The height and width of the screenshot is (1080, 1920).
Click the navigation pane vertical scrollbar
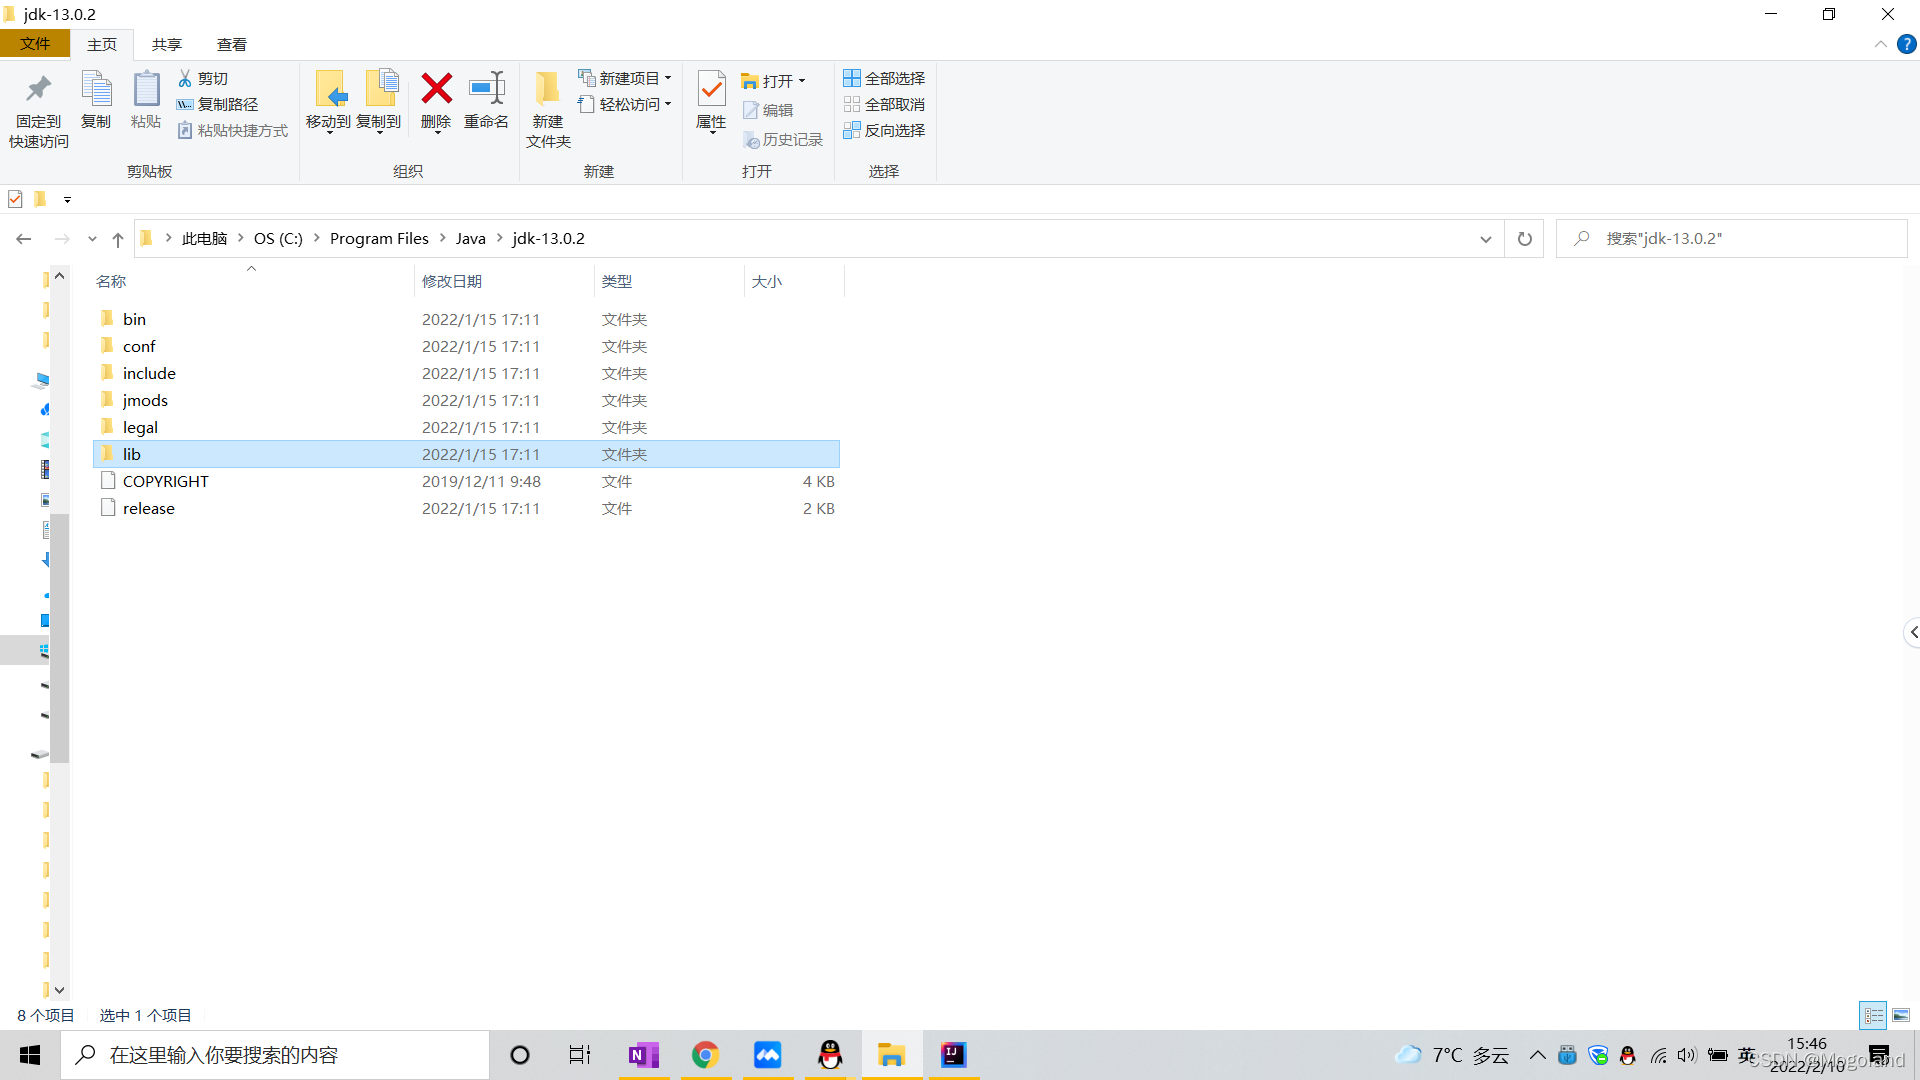[60, 640]
